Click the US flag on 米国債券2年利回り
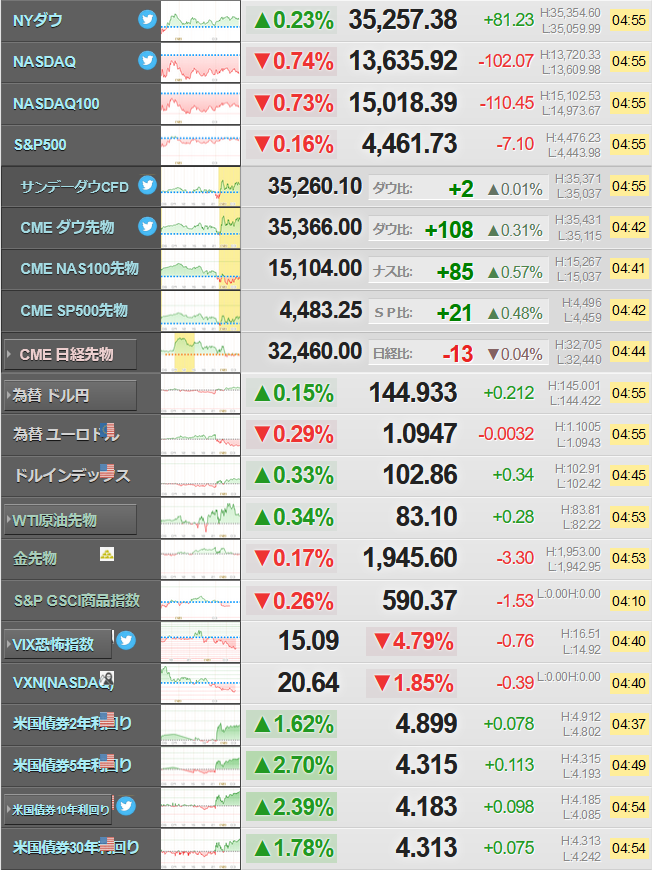The width and height of the screenshot is (654, 870). [107, 719]
